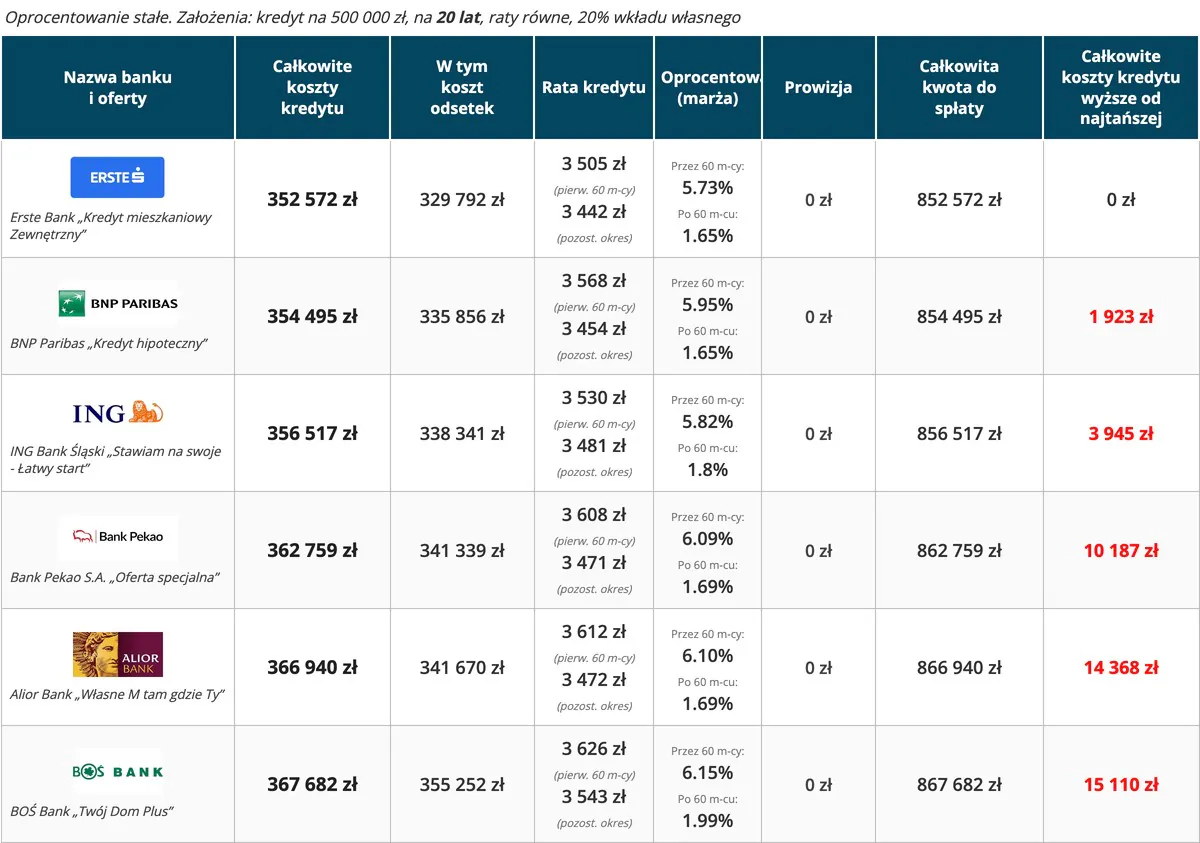
Task: Select total cost value 367 682 zł
Action: click(312, 784)
